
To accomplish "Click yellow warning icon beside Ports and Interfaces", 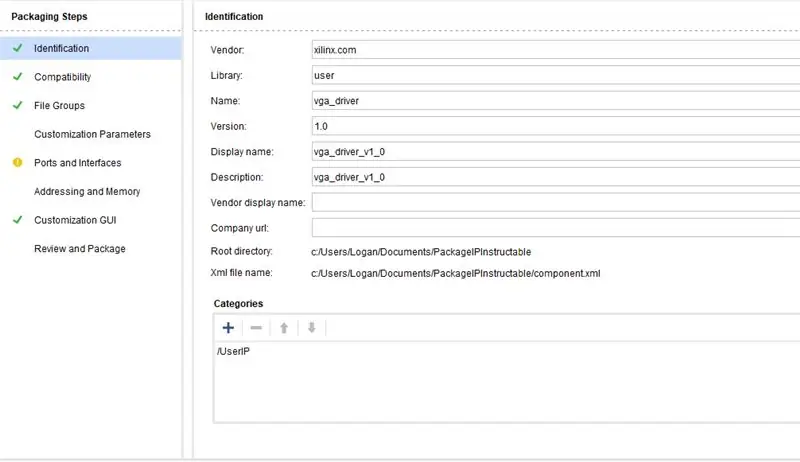I will click(x=18, y=163).
